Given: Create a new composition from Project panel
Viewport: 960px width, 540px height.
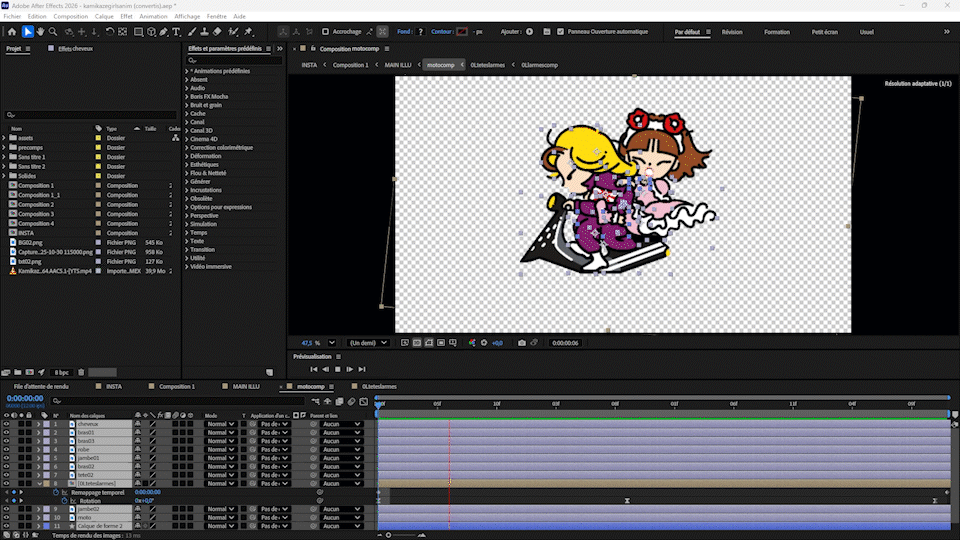Looking at the screenshot, I should pos(29,372).
